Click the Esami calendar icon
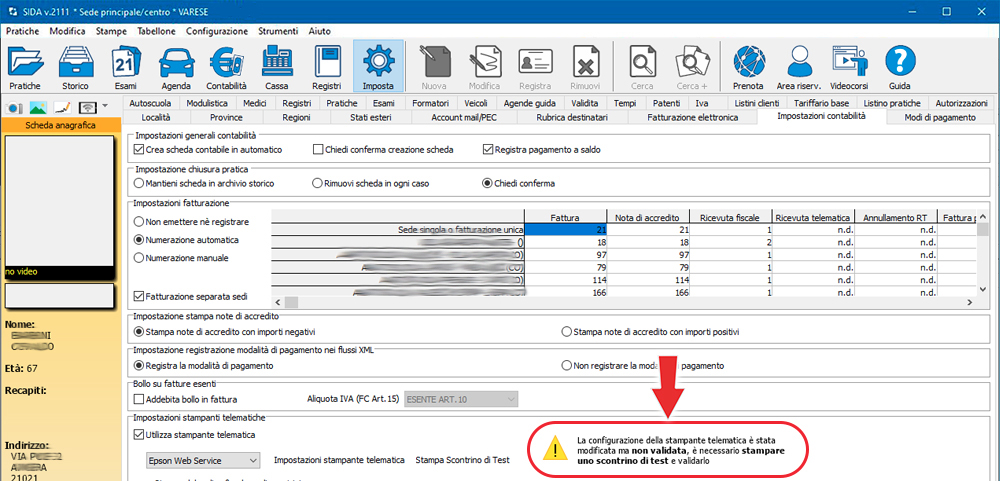The image size is (1000, 481). (x=125, y=66)
